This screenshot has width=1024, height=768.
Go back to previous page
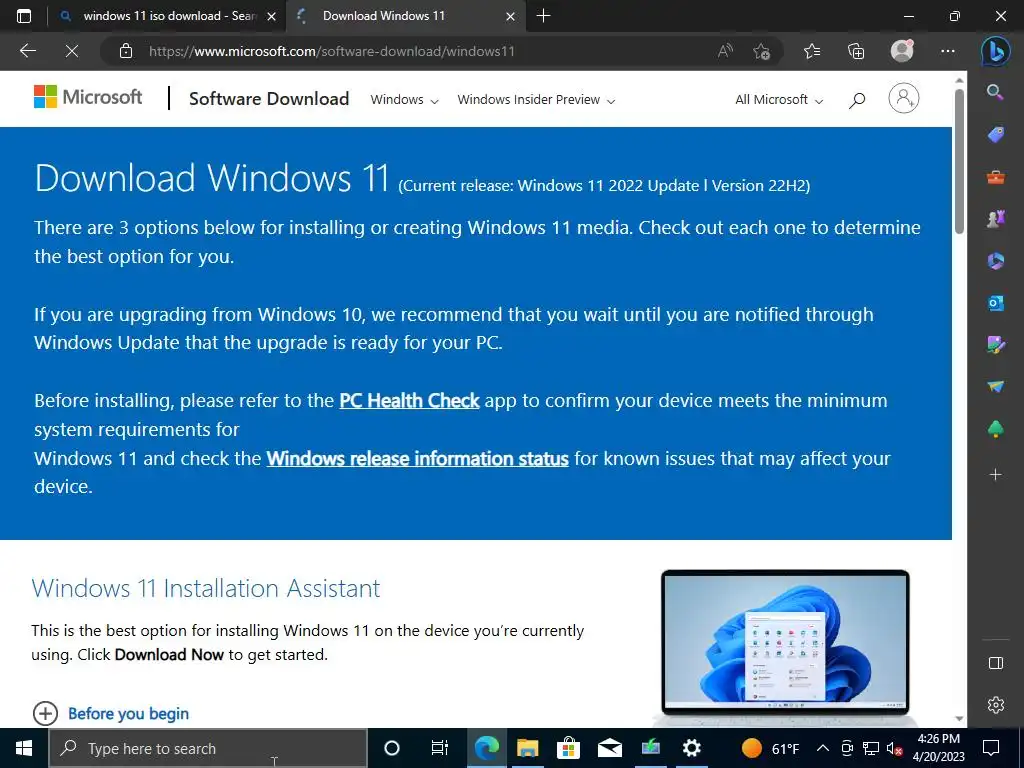click(27, 51)
